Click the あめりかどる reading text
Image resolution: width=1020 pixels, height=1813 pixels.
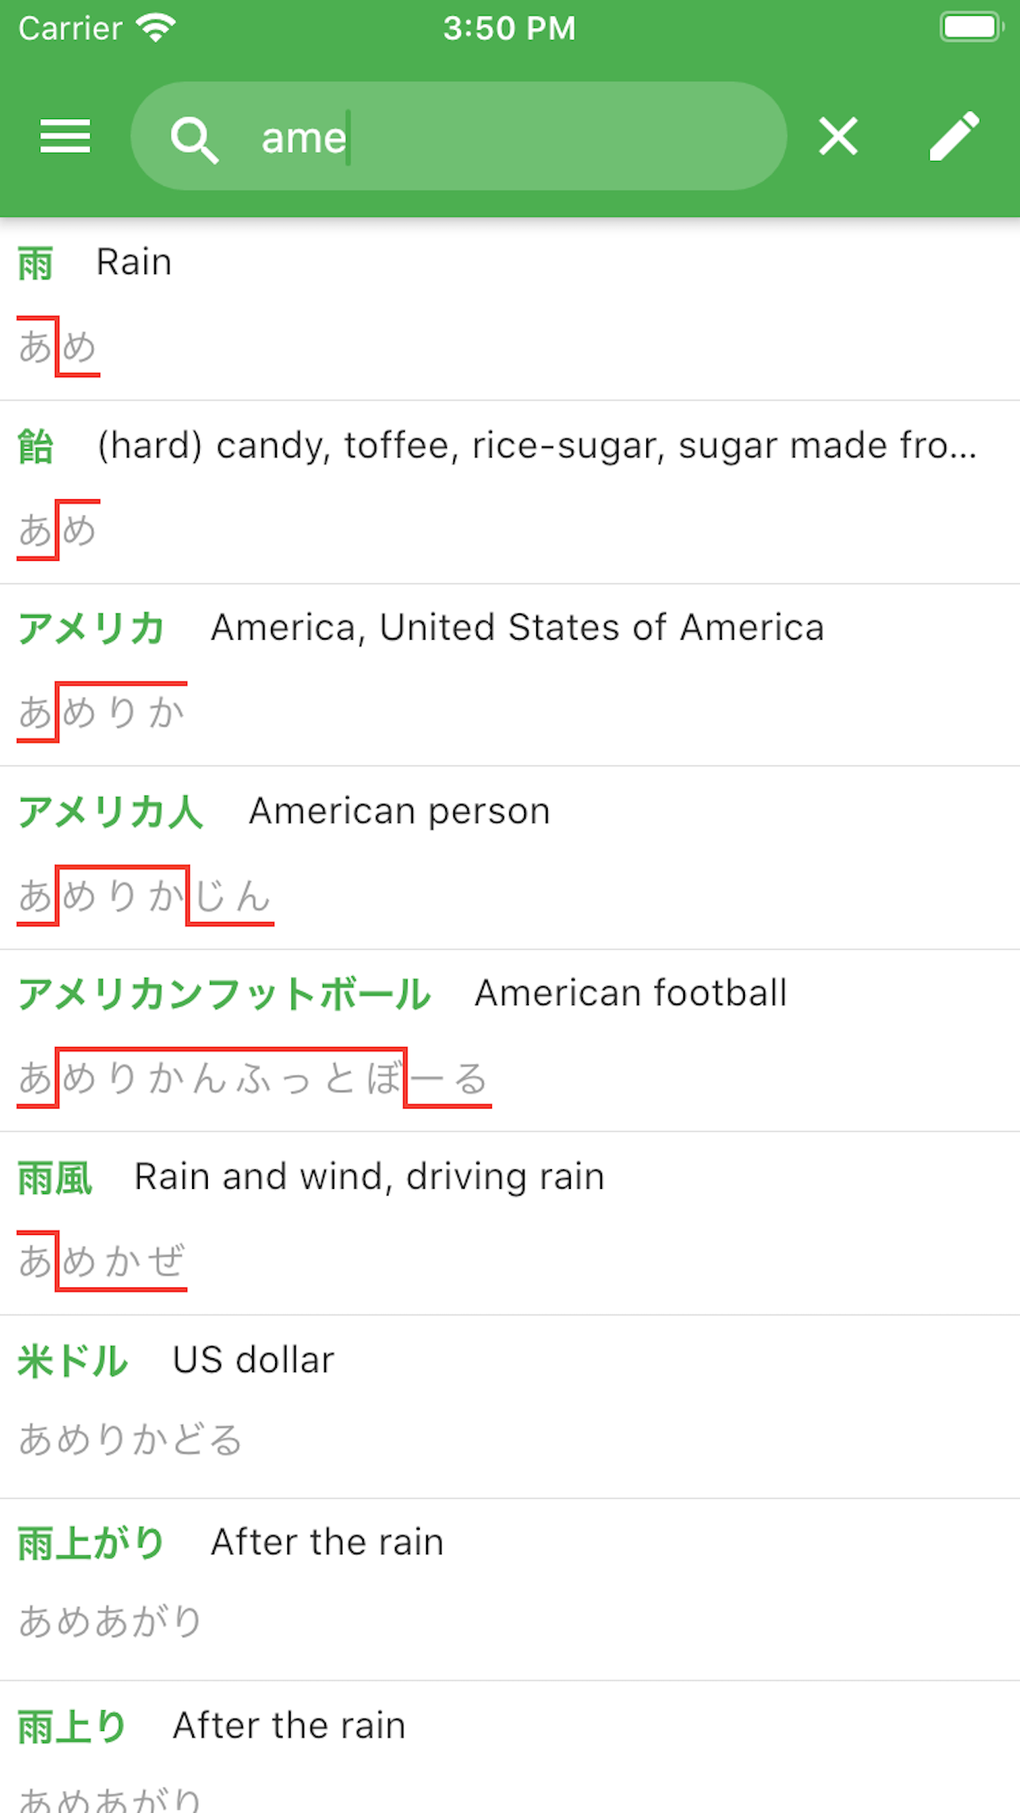[x=130, y=1440]
